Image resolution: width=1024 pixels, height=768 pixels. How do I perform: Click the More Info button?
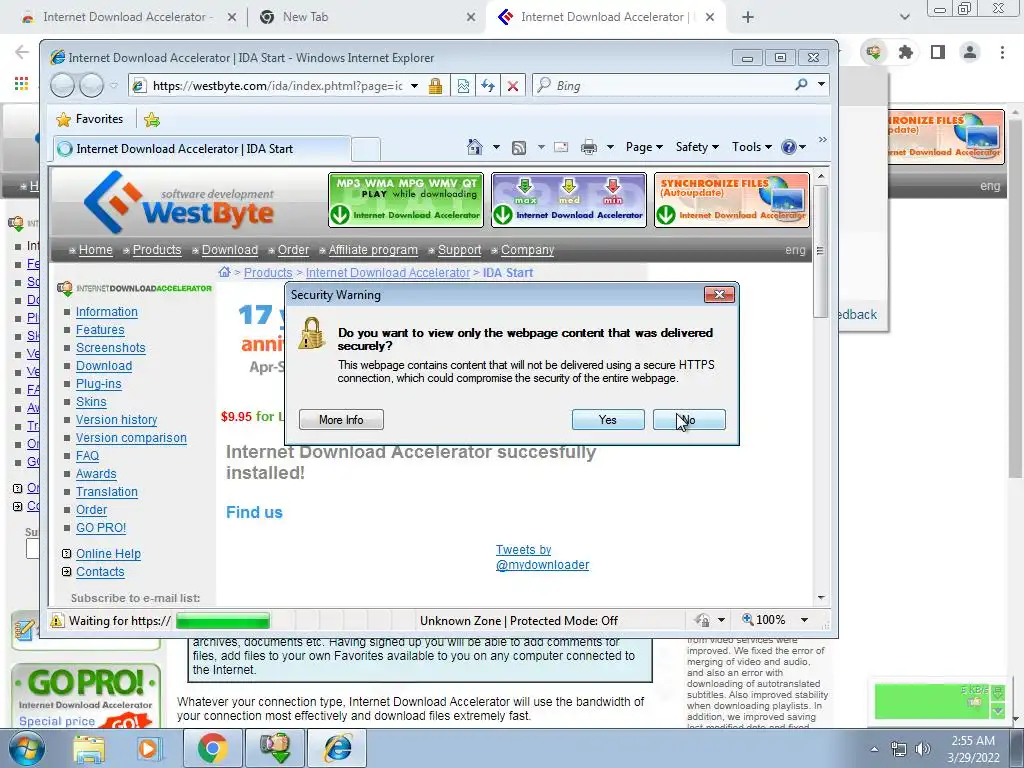point(341,420)
